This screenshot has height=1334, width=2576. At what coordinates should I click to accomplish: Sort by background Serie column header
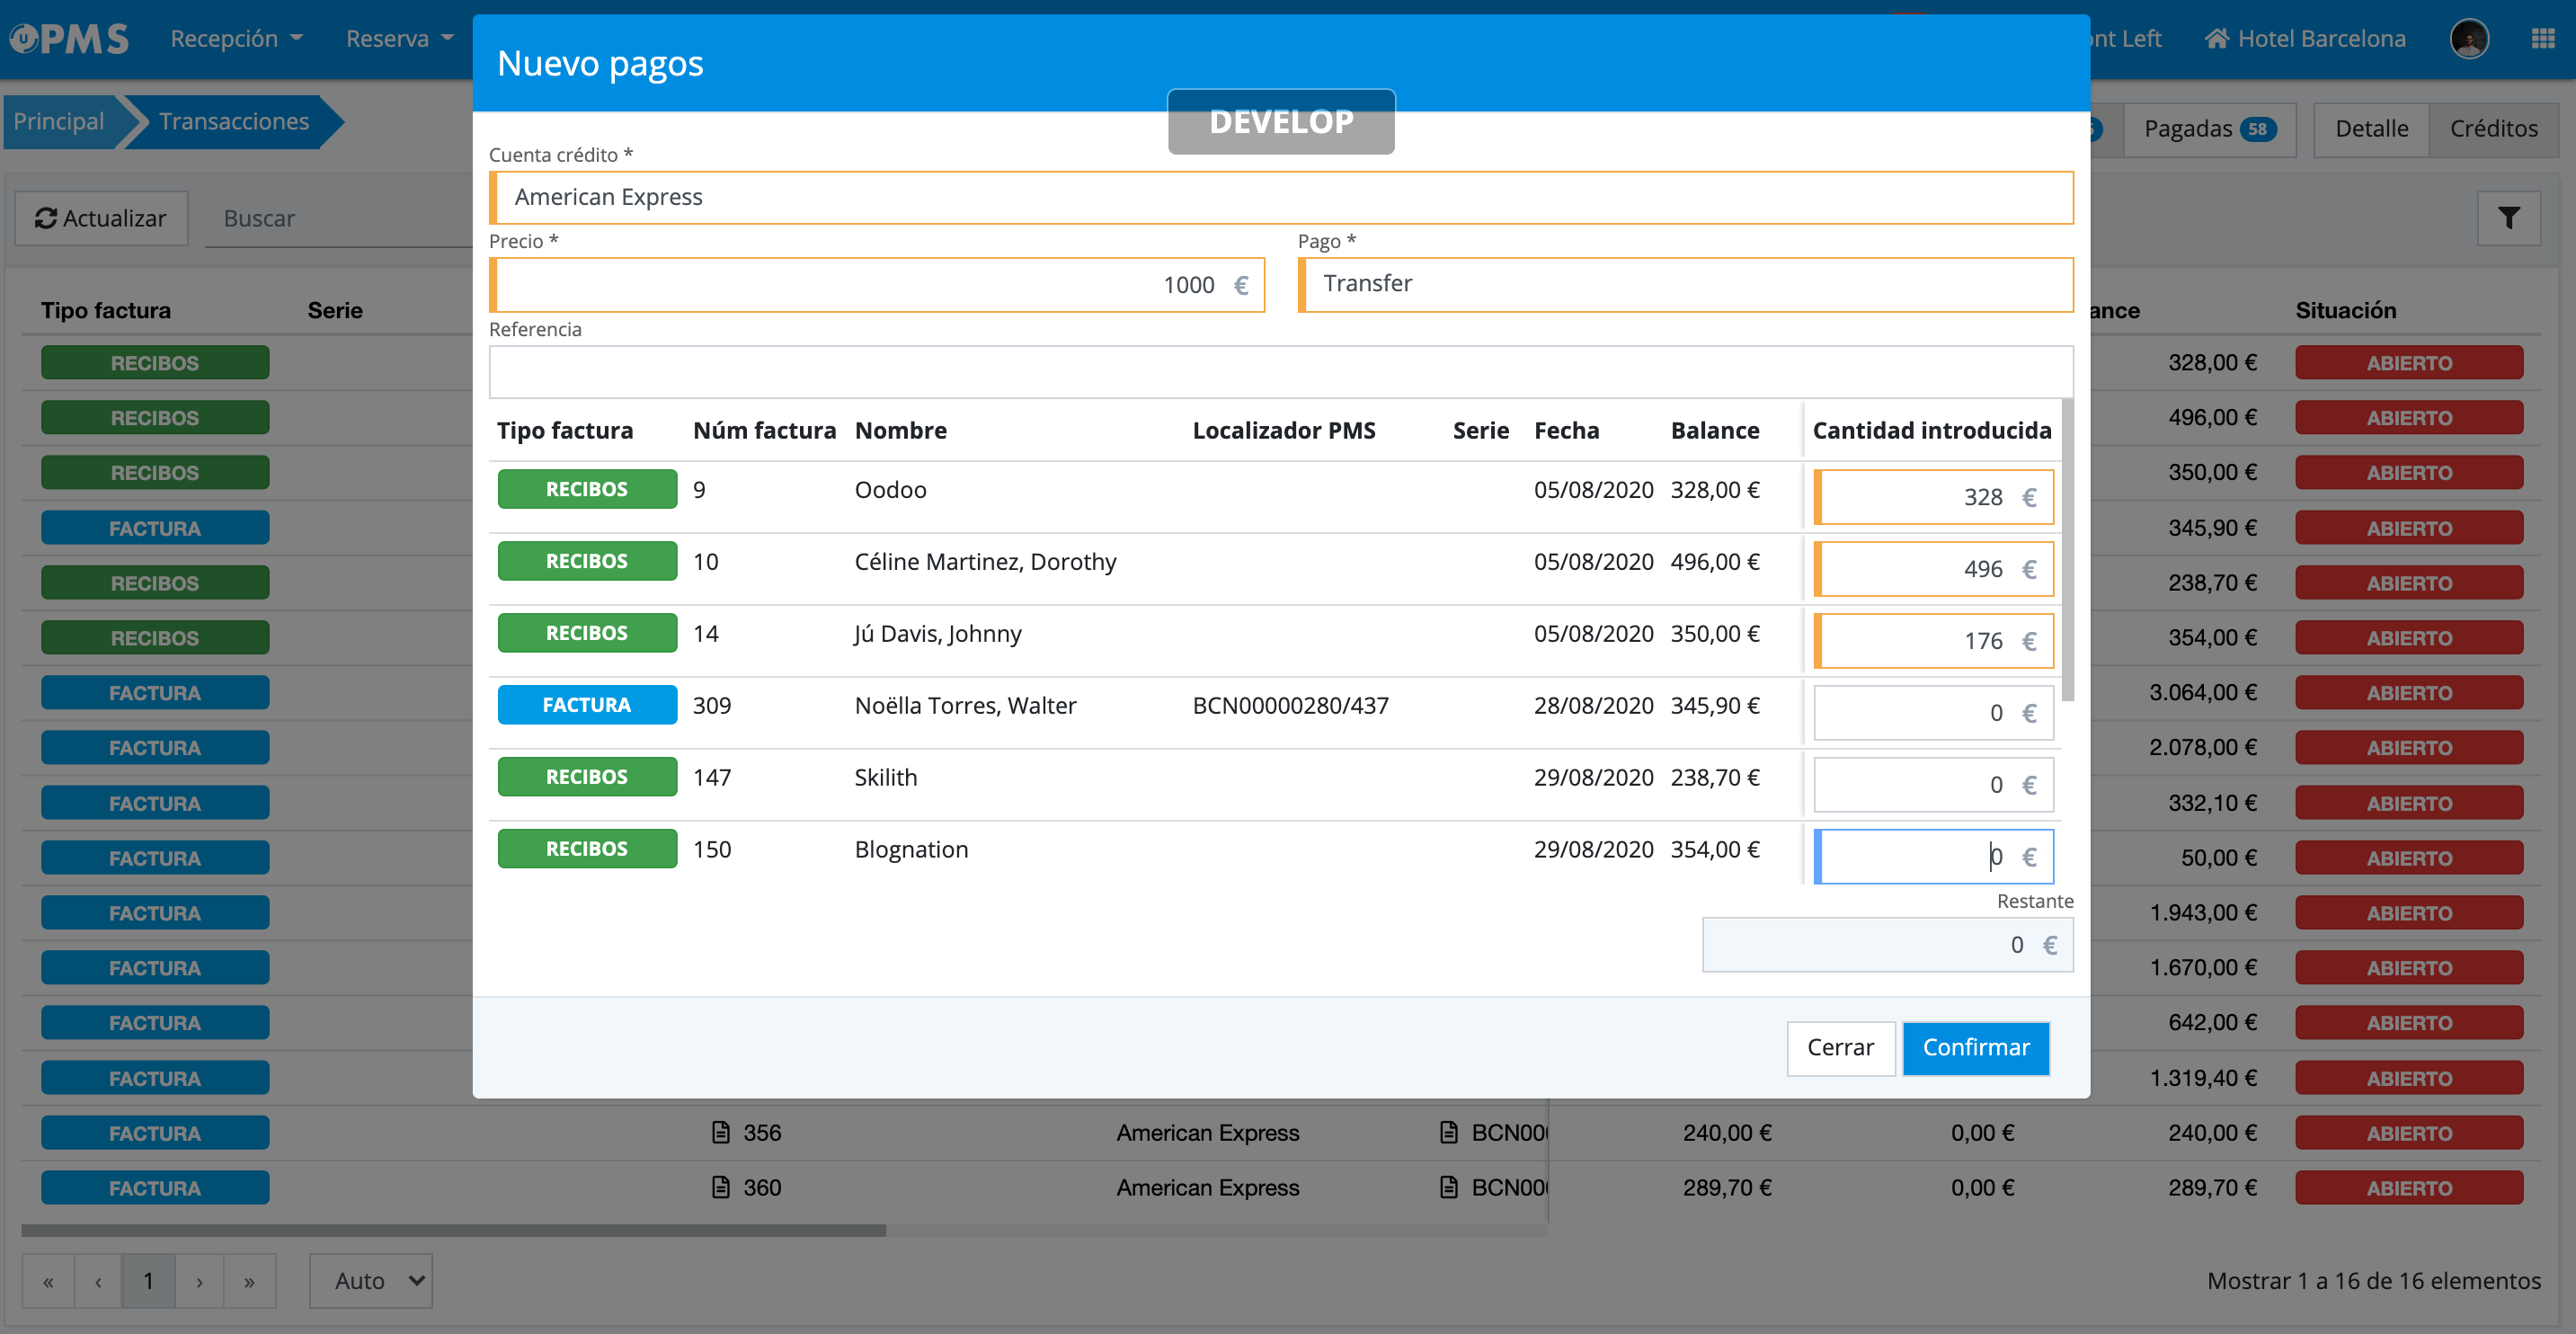pyautogui.click(x=335, y=311)
